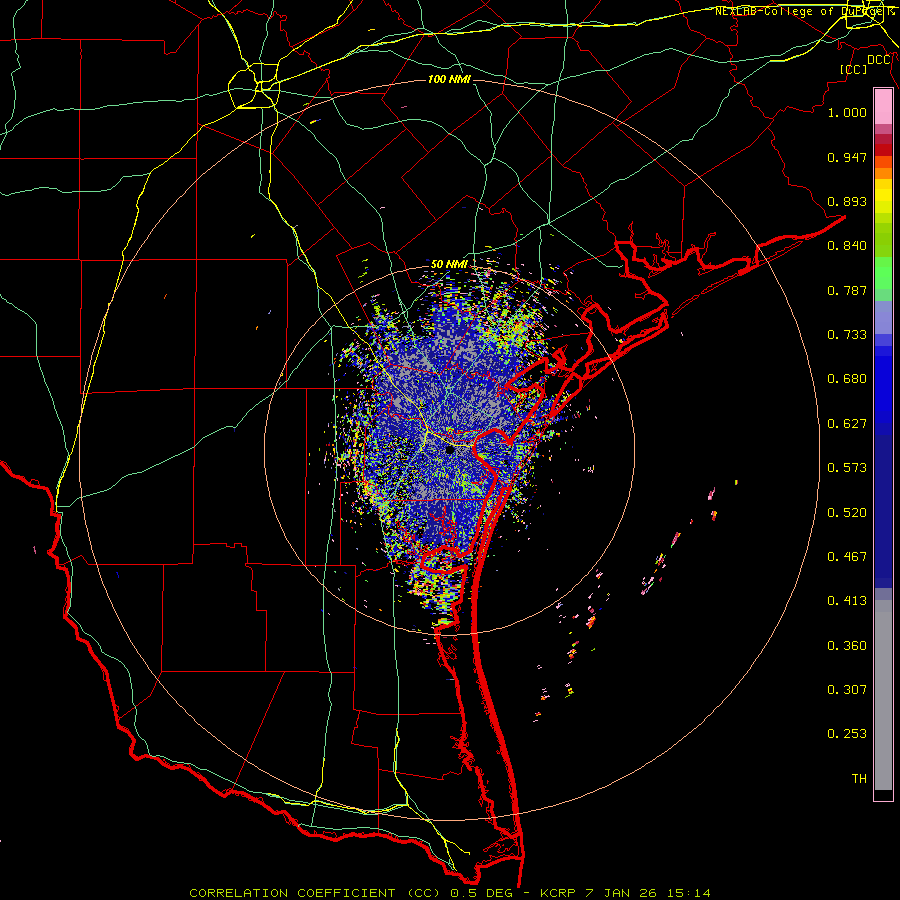Click the black radar site dot at the map center
Screen dimensions: 900x900
(450, 450)
